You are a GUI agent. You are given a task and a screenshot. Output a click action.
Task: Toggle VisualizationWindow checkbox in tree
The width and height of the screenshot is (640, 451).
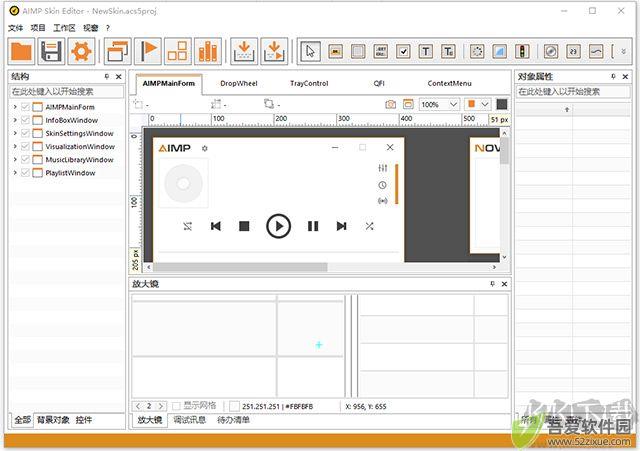click(25, 146)
